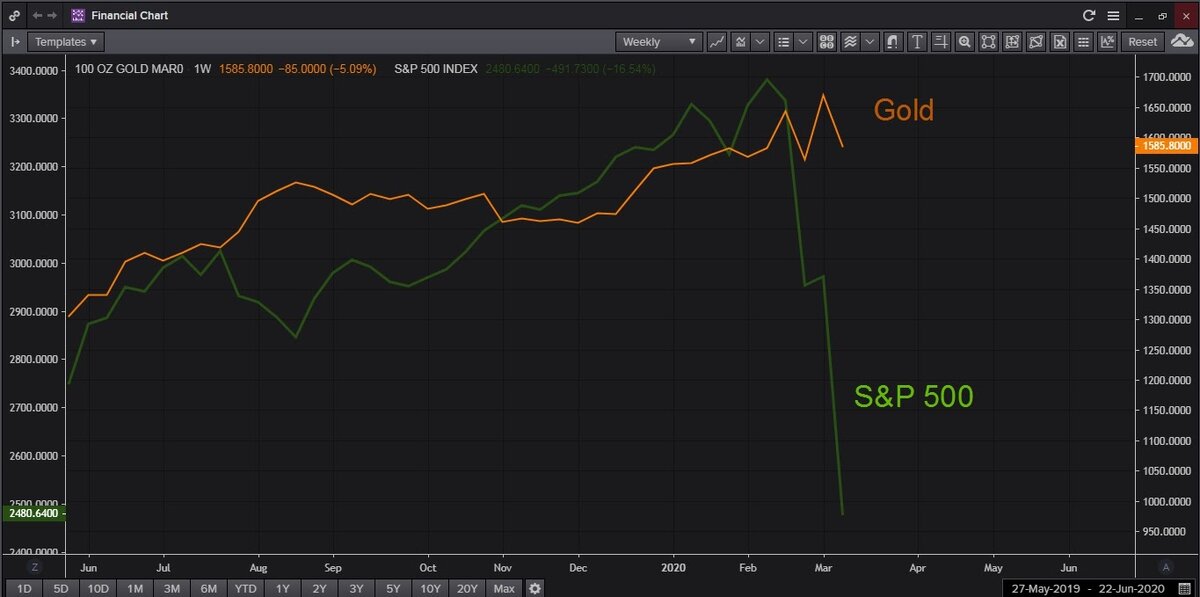The image size is (1200, 597).
Task: Toggle the crosshair axis tool
Action: pyautogui.click(x=940, y=41)
